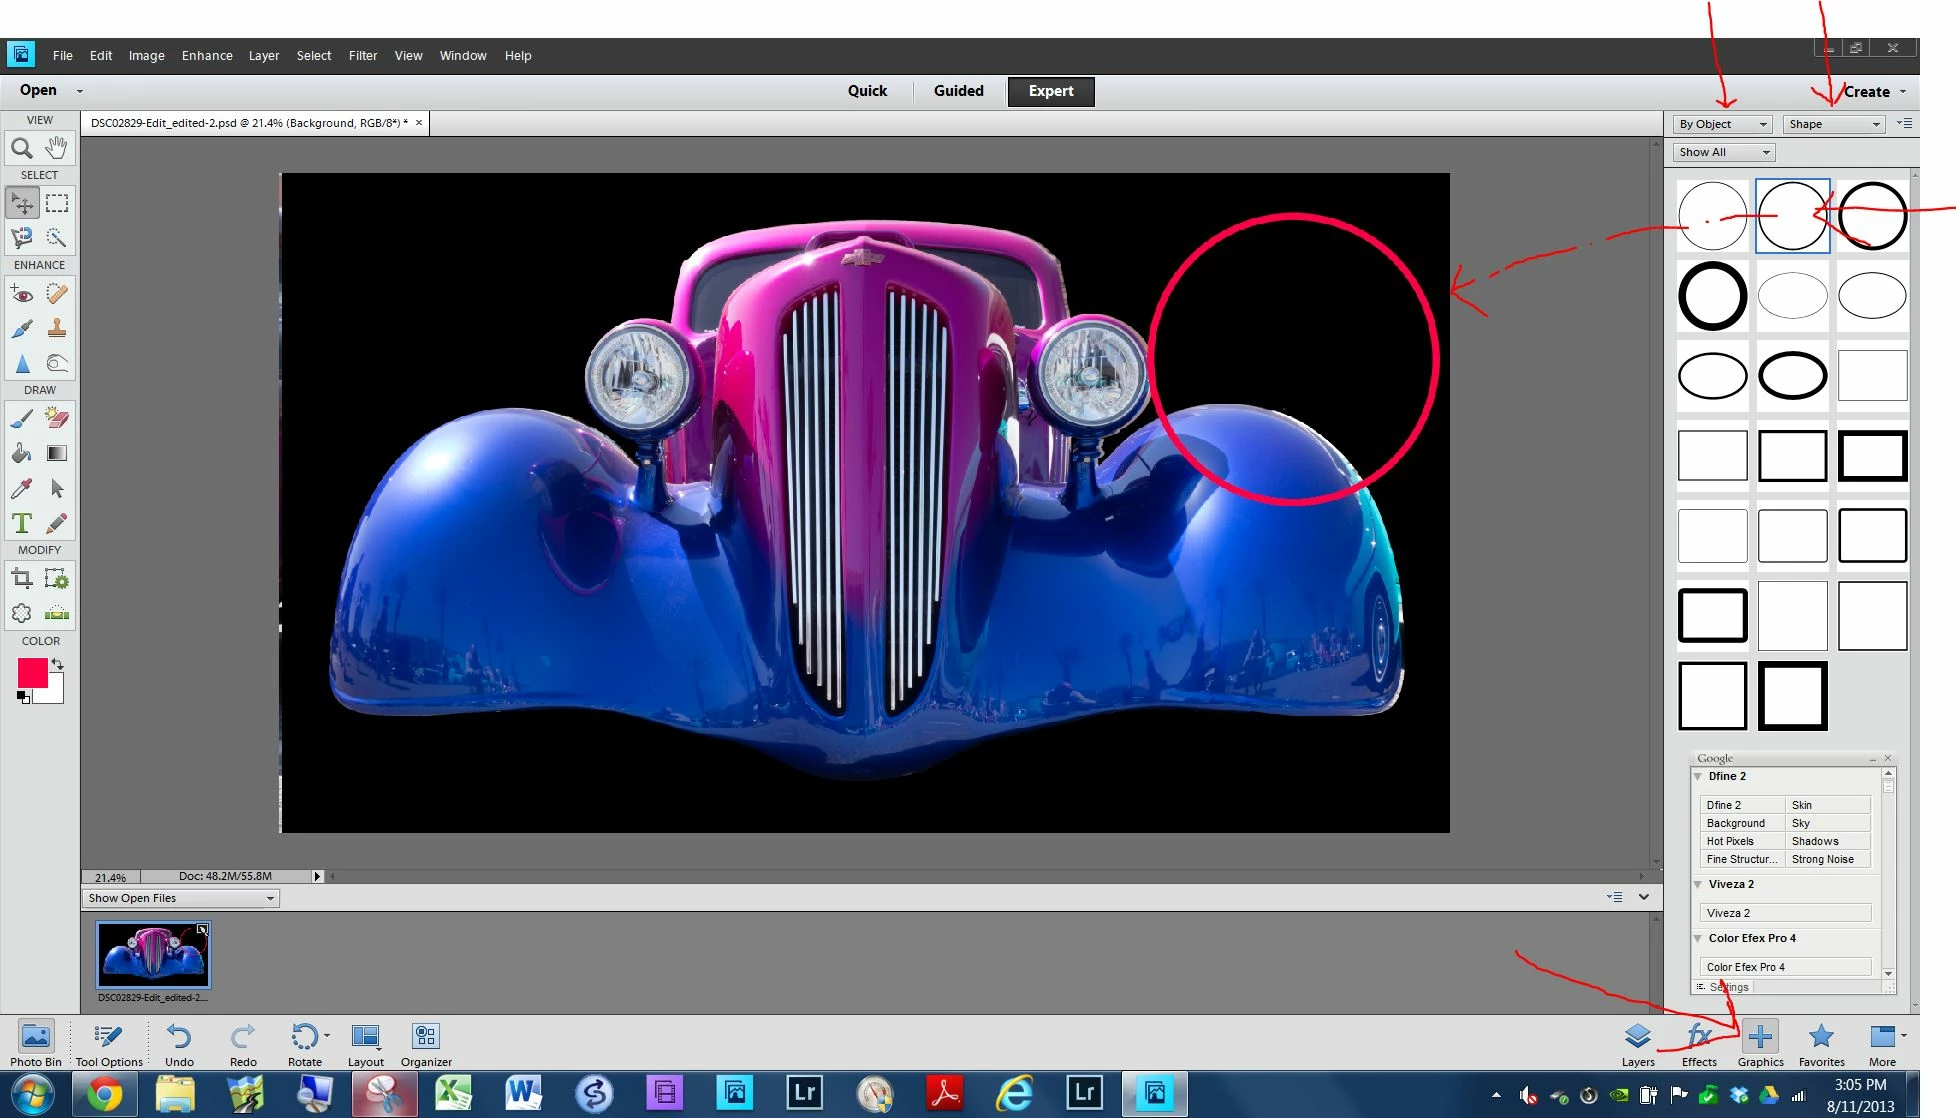This screenshot has width=1956, height=1118.
Task: Collapse the Dfine 2 section
Action: 1698,776
